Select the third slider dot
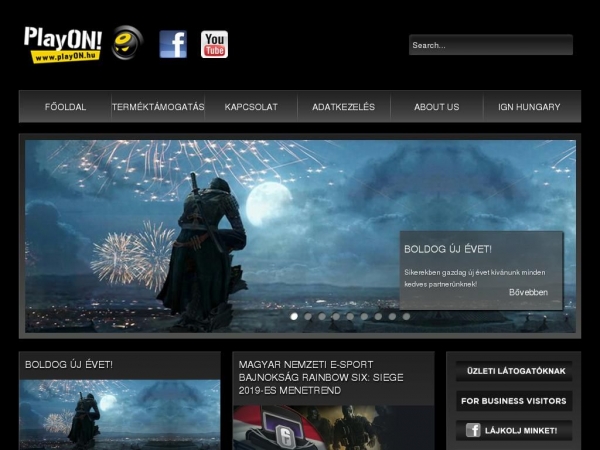This screenshot has width=600, height=450. [322, 316]
